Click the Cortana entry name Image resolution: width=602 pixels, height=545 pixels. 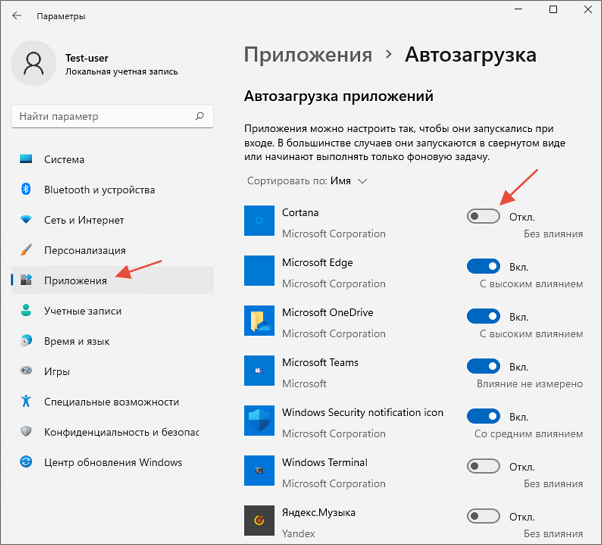(x=300, y=212)
